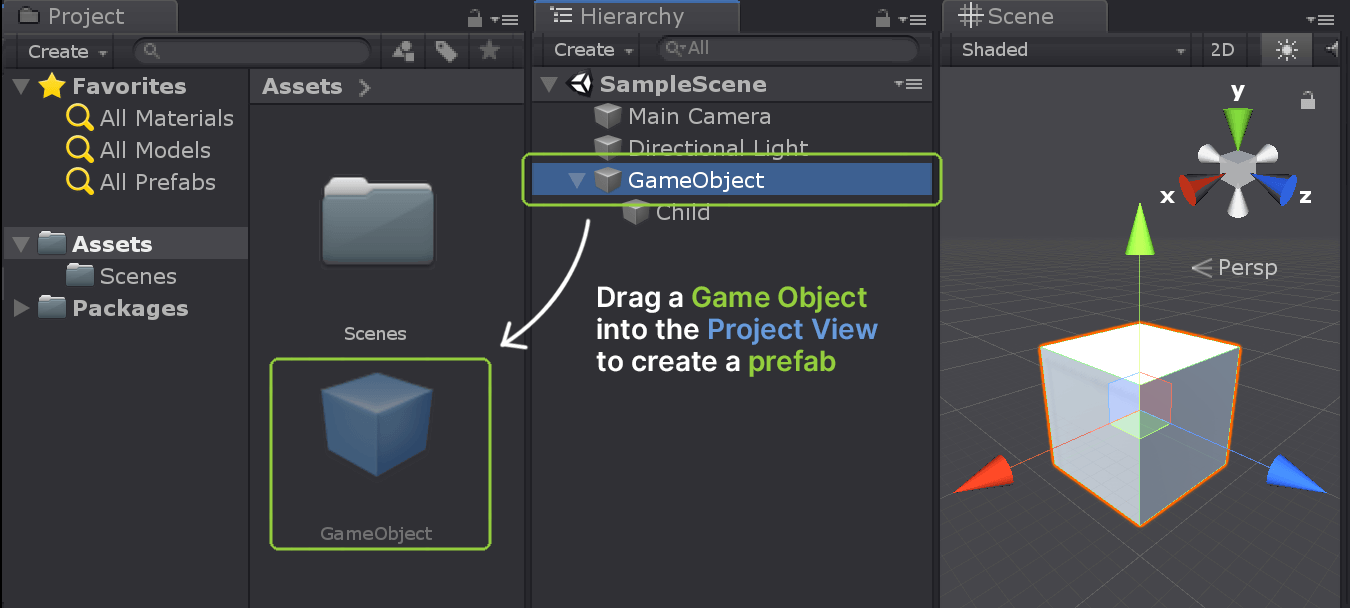Toggle scene lighting with the sun icon
Viewport: 1350px width, 608px height.
[x=1286, y=49]
